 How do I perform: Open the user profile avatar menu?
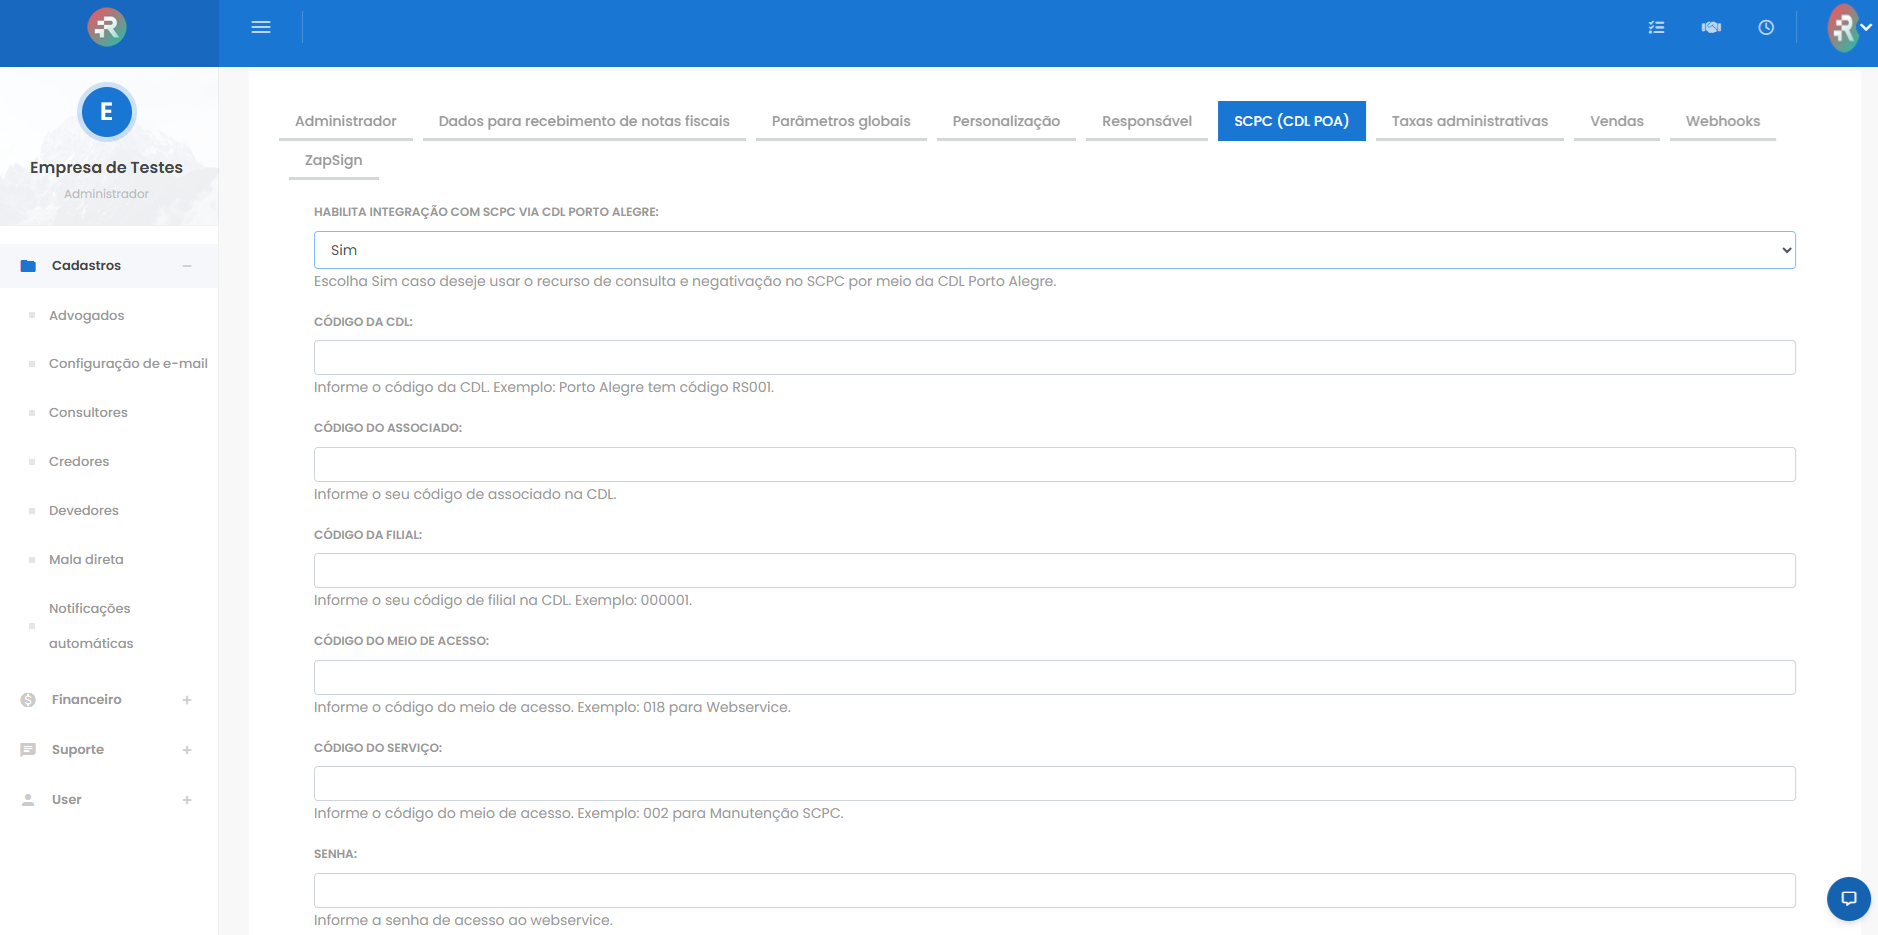(x=1848, y=28)
